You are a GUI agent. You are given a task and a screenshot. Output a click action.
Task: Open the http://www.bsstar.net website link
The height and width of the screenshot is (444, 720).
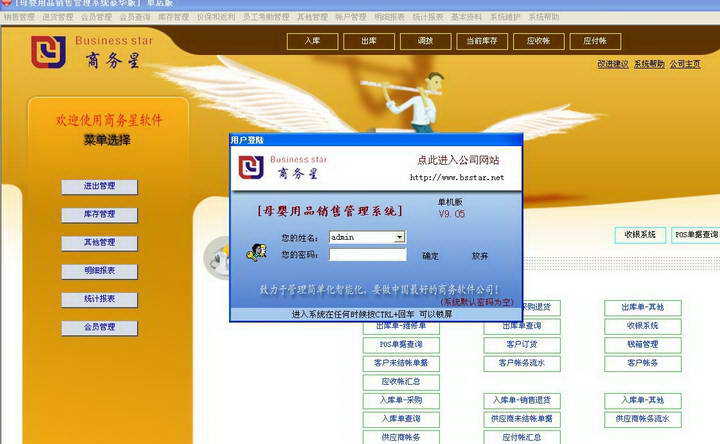[457, 177]
